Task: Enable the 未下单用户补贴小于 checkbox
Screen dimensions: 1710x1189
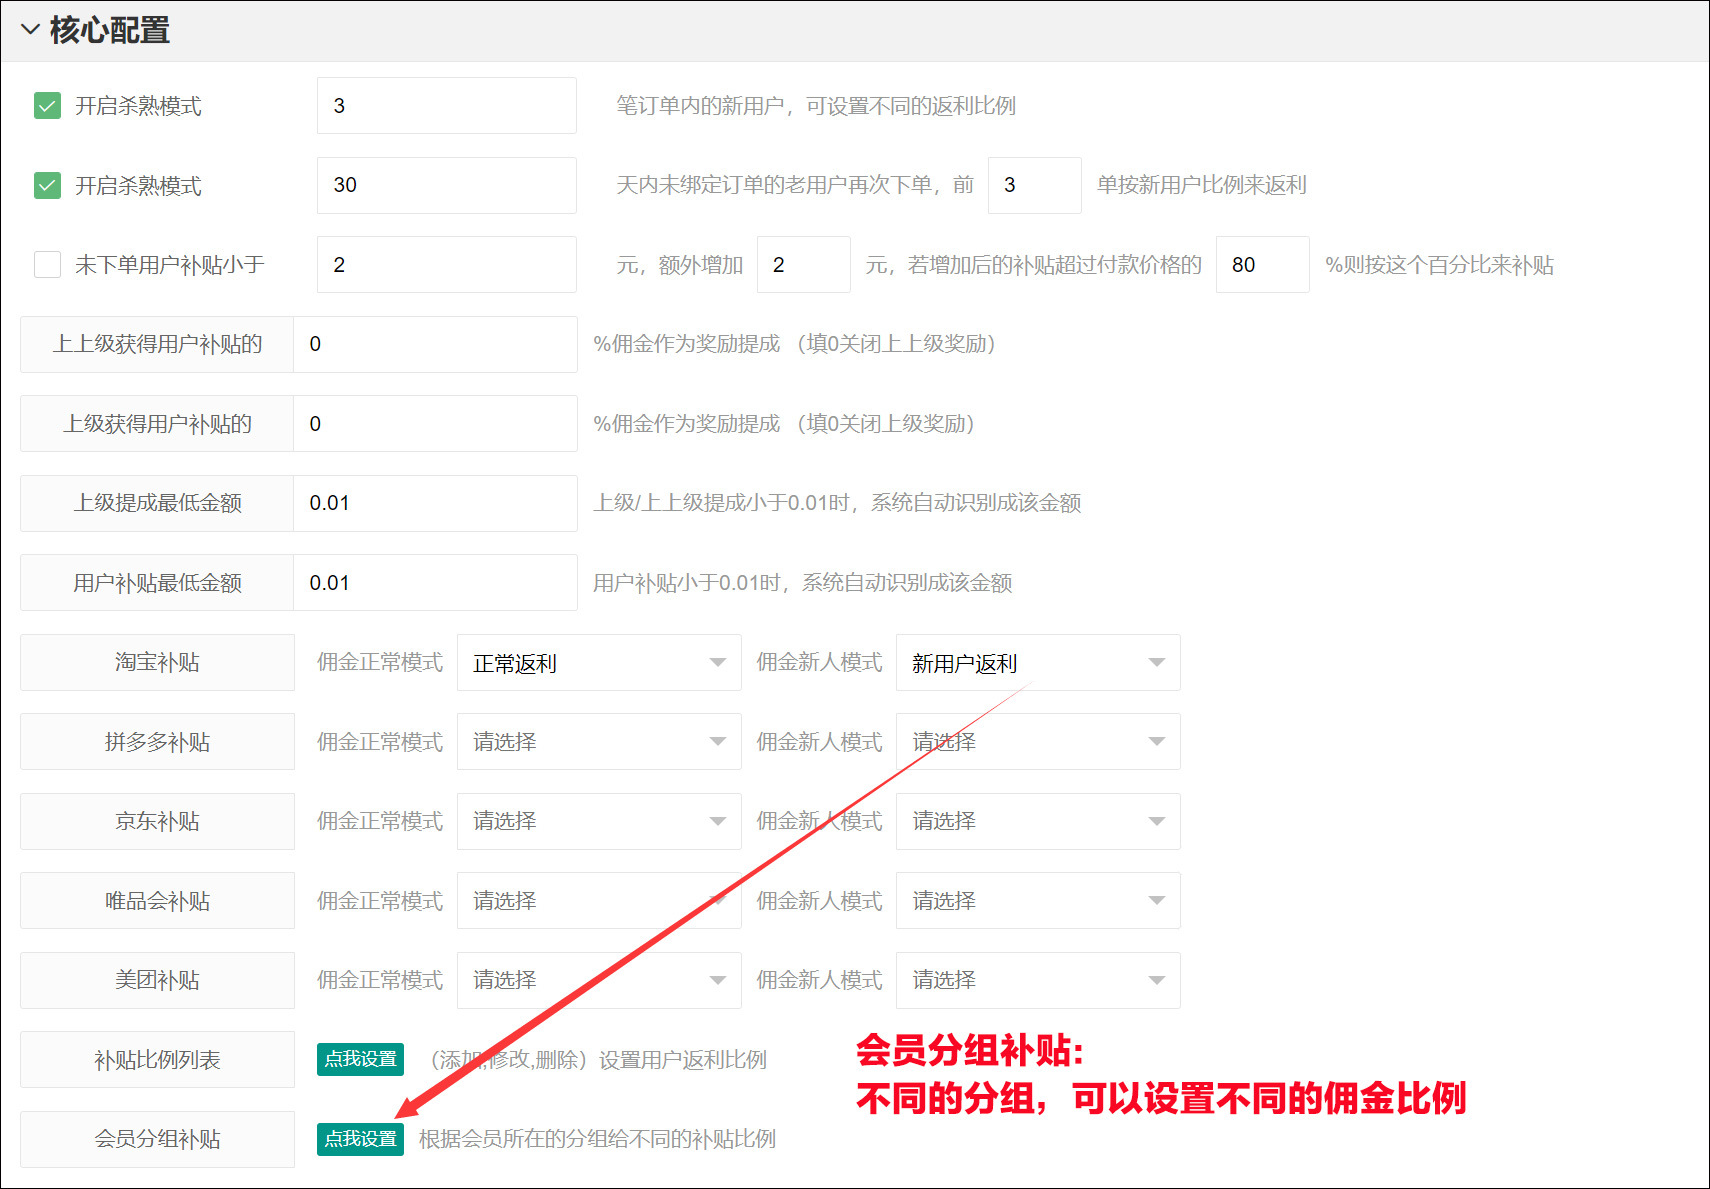Action: tap(47, 264)
